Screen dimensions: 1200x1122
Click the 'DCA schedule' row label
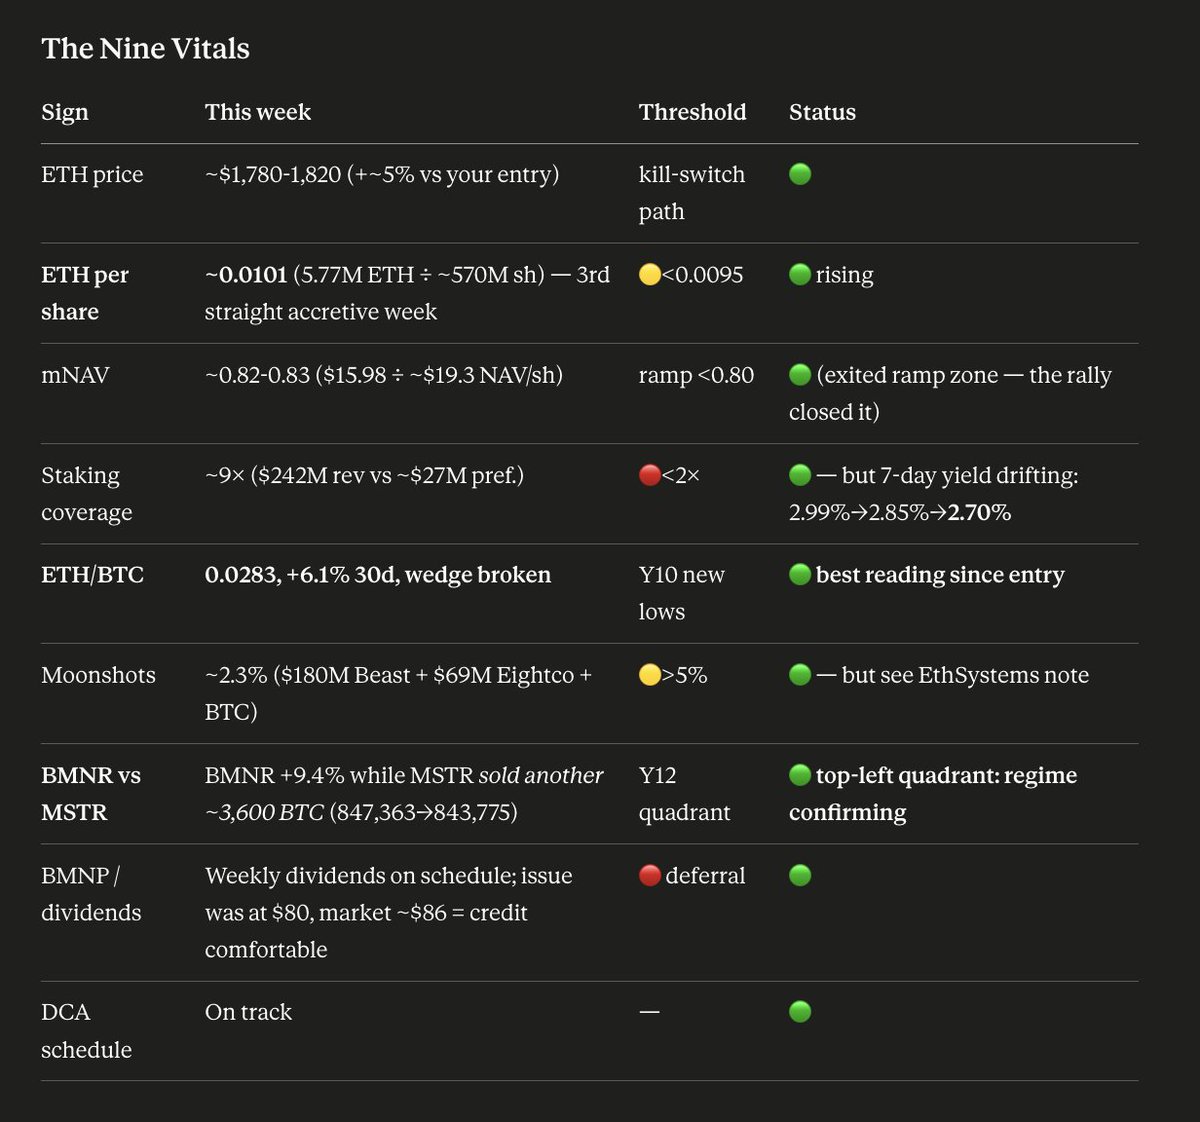pyautogui.click(x=86, y=1031)
